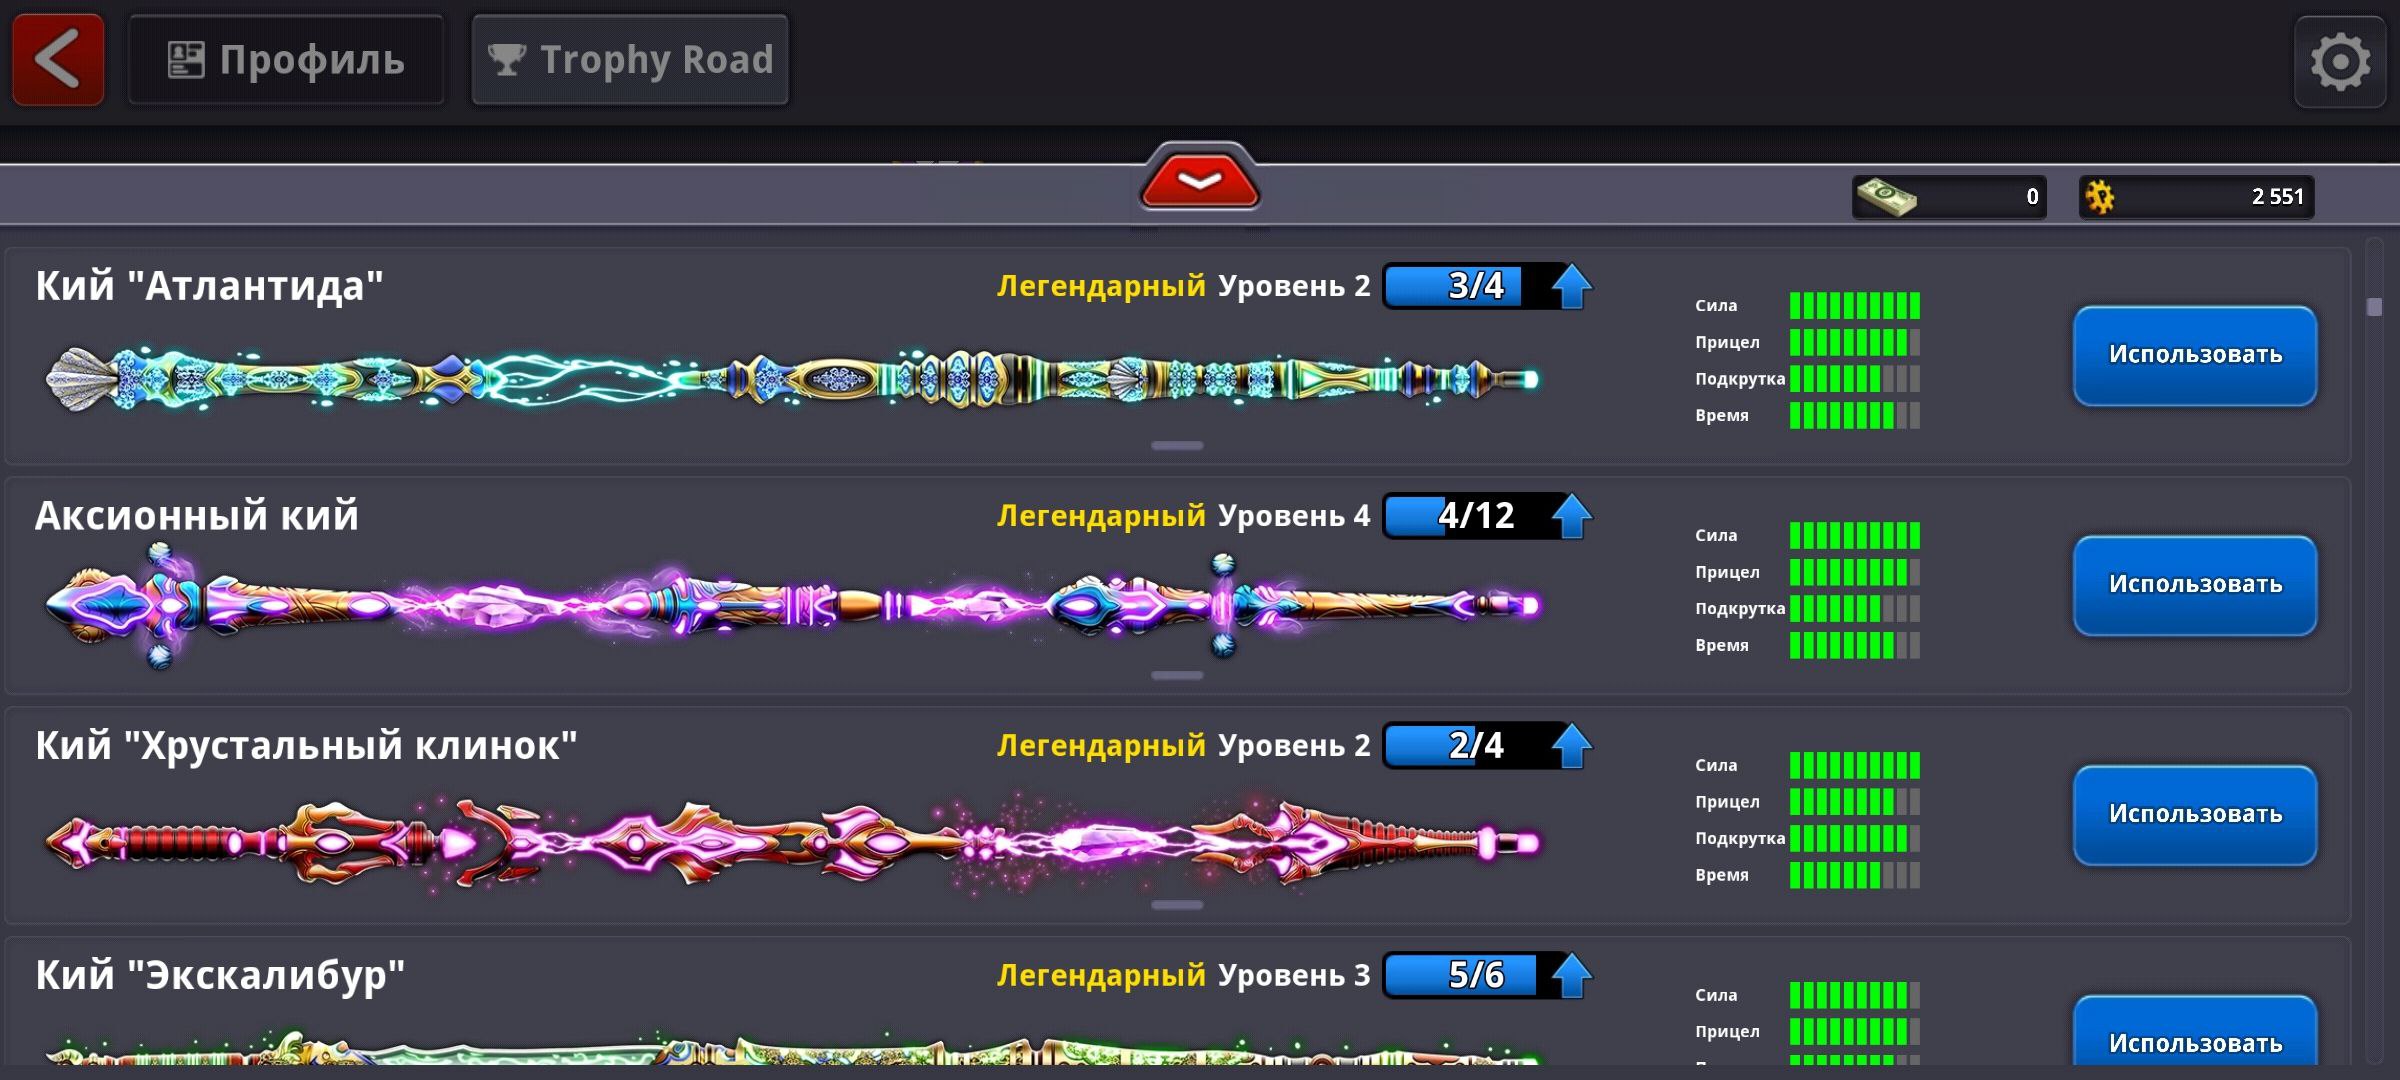The width and height of the screenshot is (2400, 1080).
Task: Click Прицел stat bar of Аксионный кий
Action: (x=1855, y=573)
